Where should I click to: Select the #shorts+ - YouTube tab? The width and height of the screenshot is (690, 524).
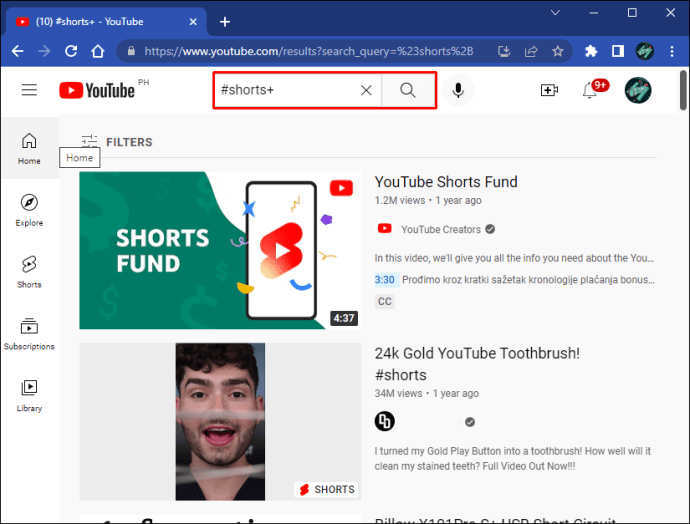[x=106, y=22]
